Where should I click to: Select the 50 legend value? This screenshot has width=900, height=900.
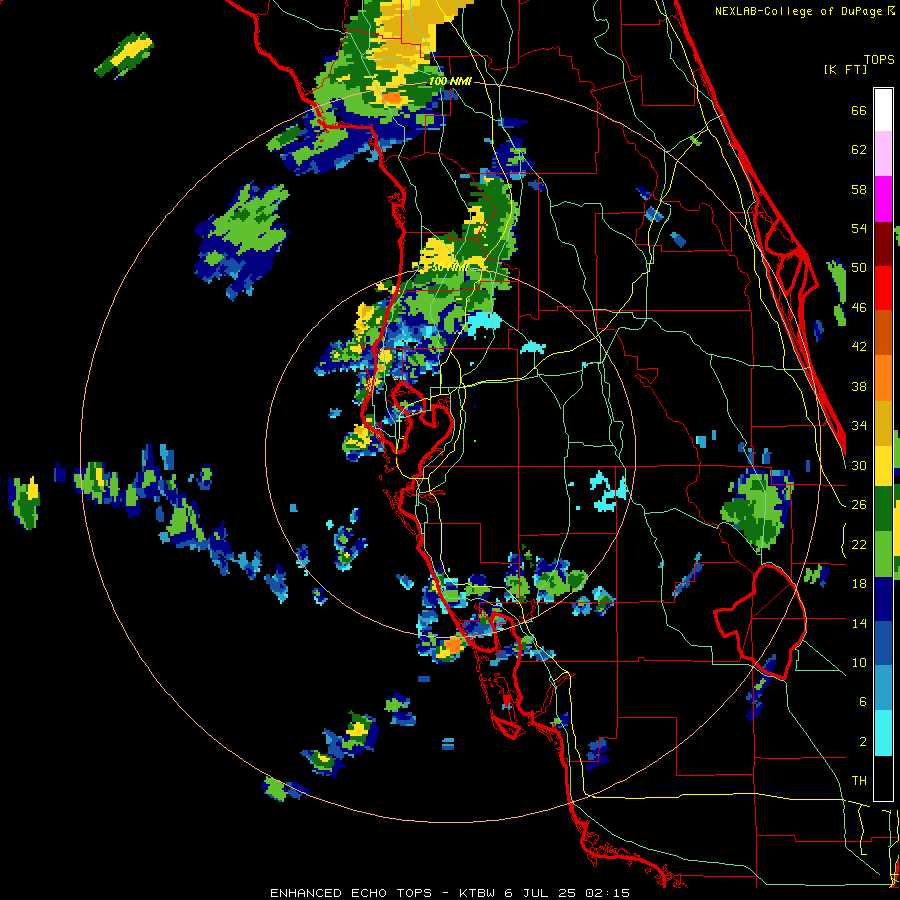859,268
